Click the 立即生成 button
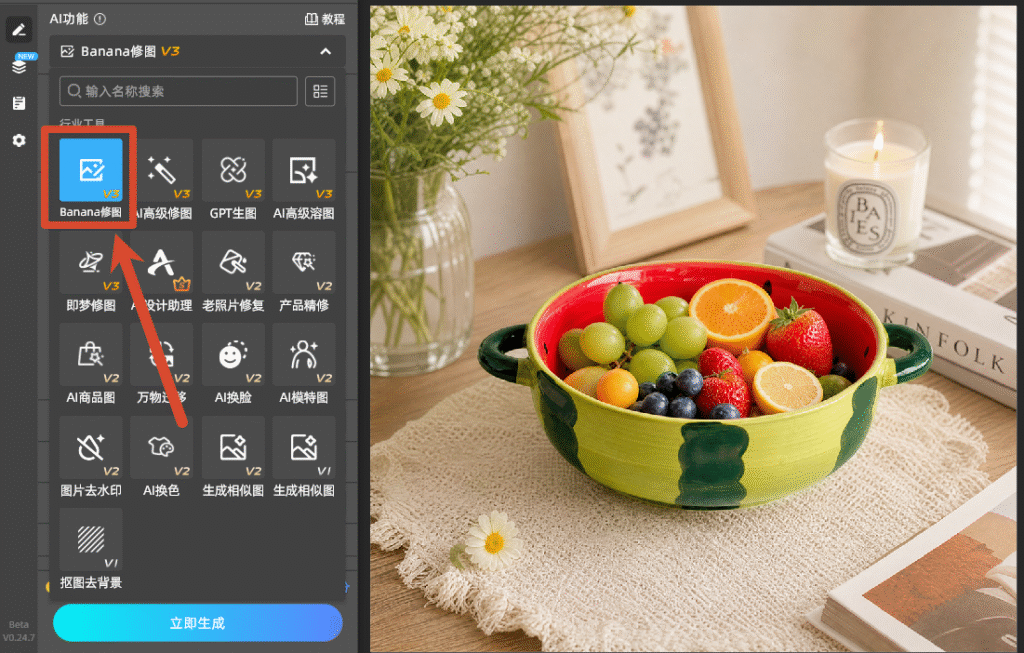The height and width of the screenshot is (653, 1024). pyautogui.click(x=197, y=623)
